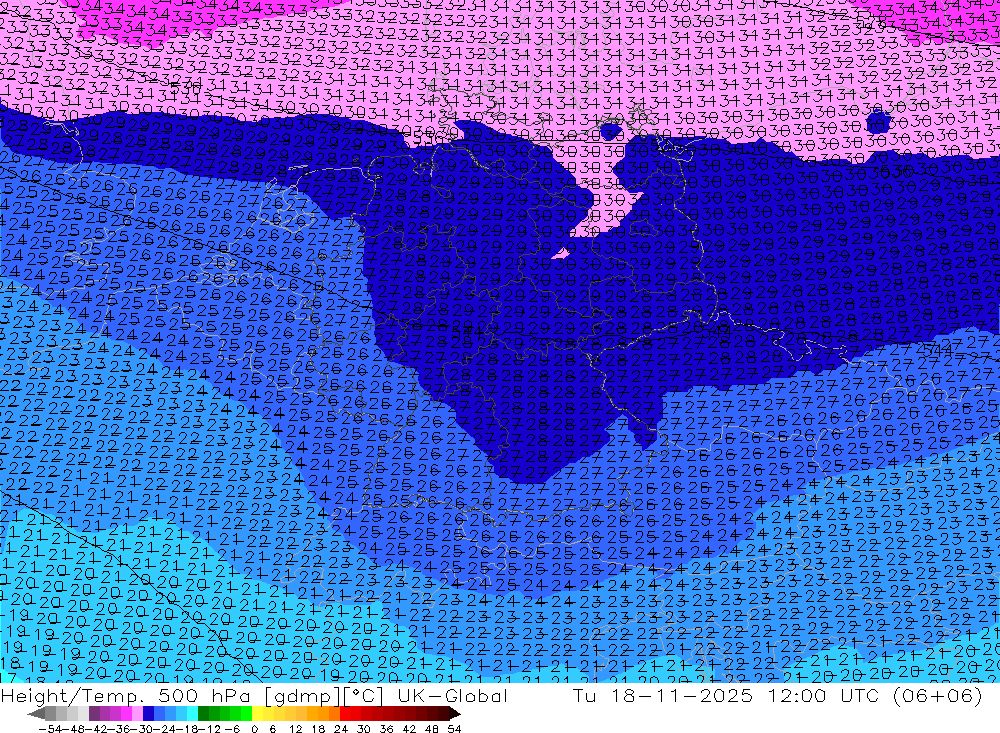The image size is (1000, 733).
Task: Click the "-54" label at legend's left end
Action: pos(50,729)
